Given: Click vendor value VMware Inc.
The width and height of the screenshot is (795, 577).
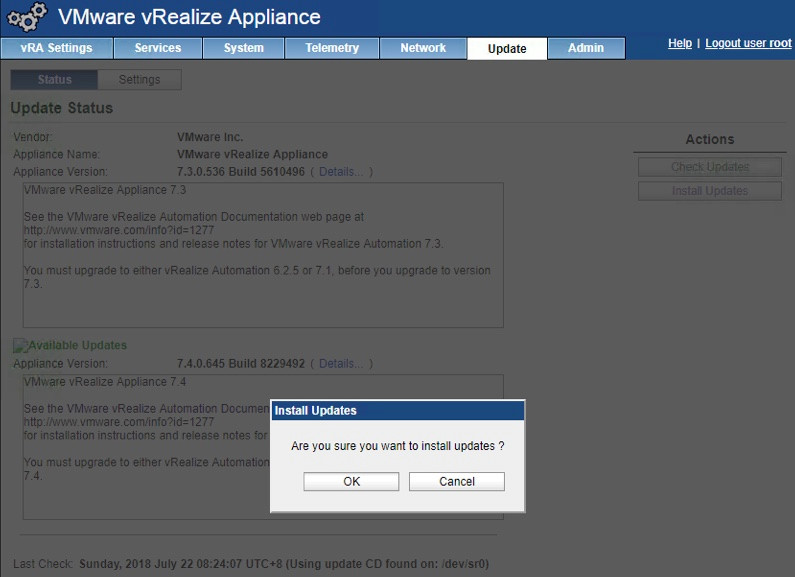Looking at the screenshot, I should (210, 137).
